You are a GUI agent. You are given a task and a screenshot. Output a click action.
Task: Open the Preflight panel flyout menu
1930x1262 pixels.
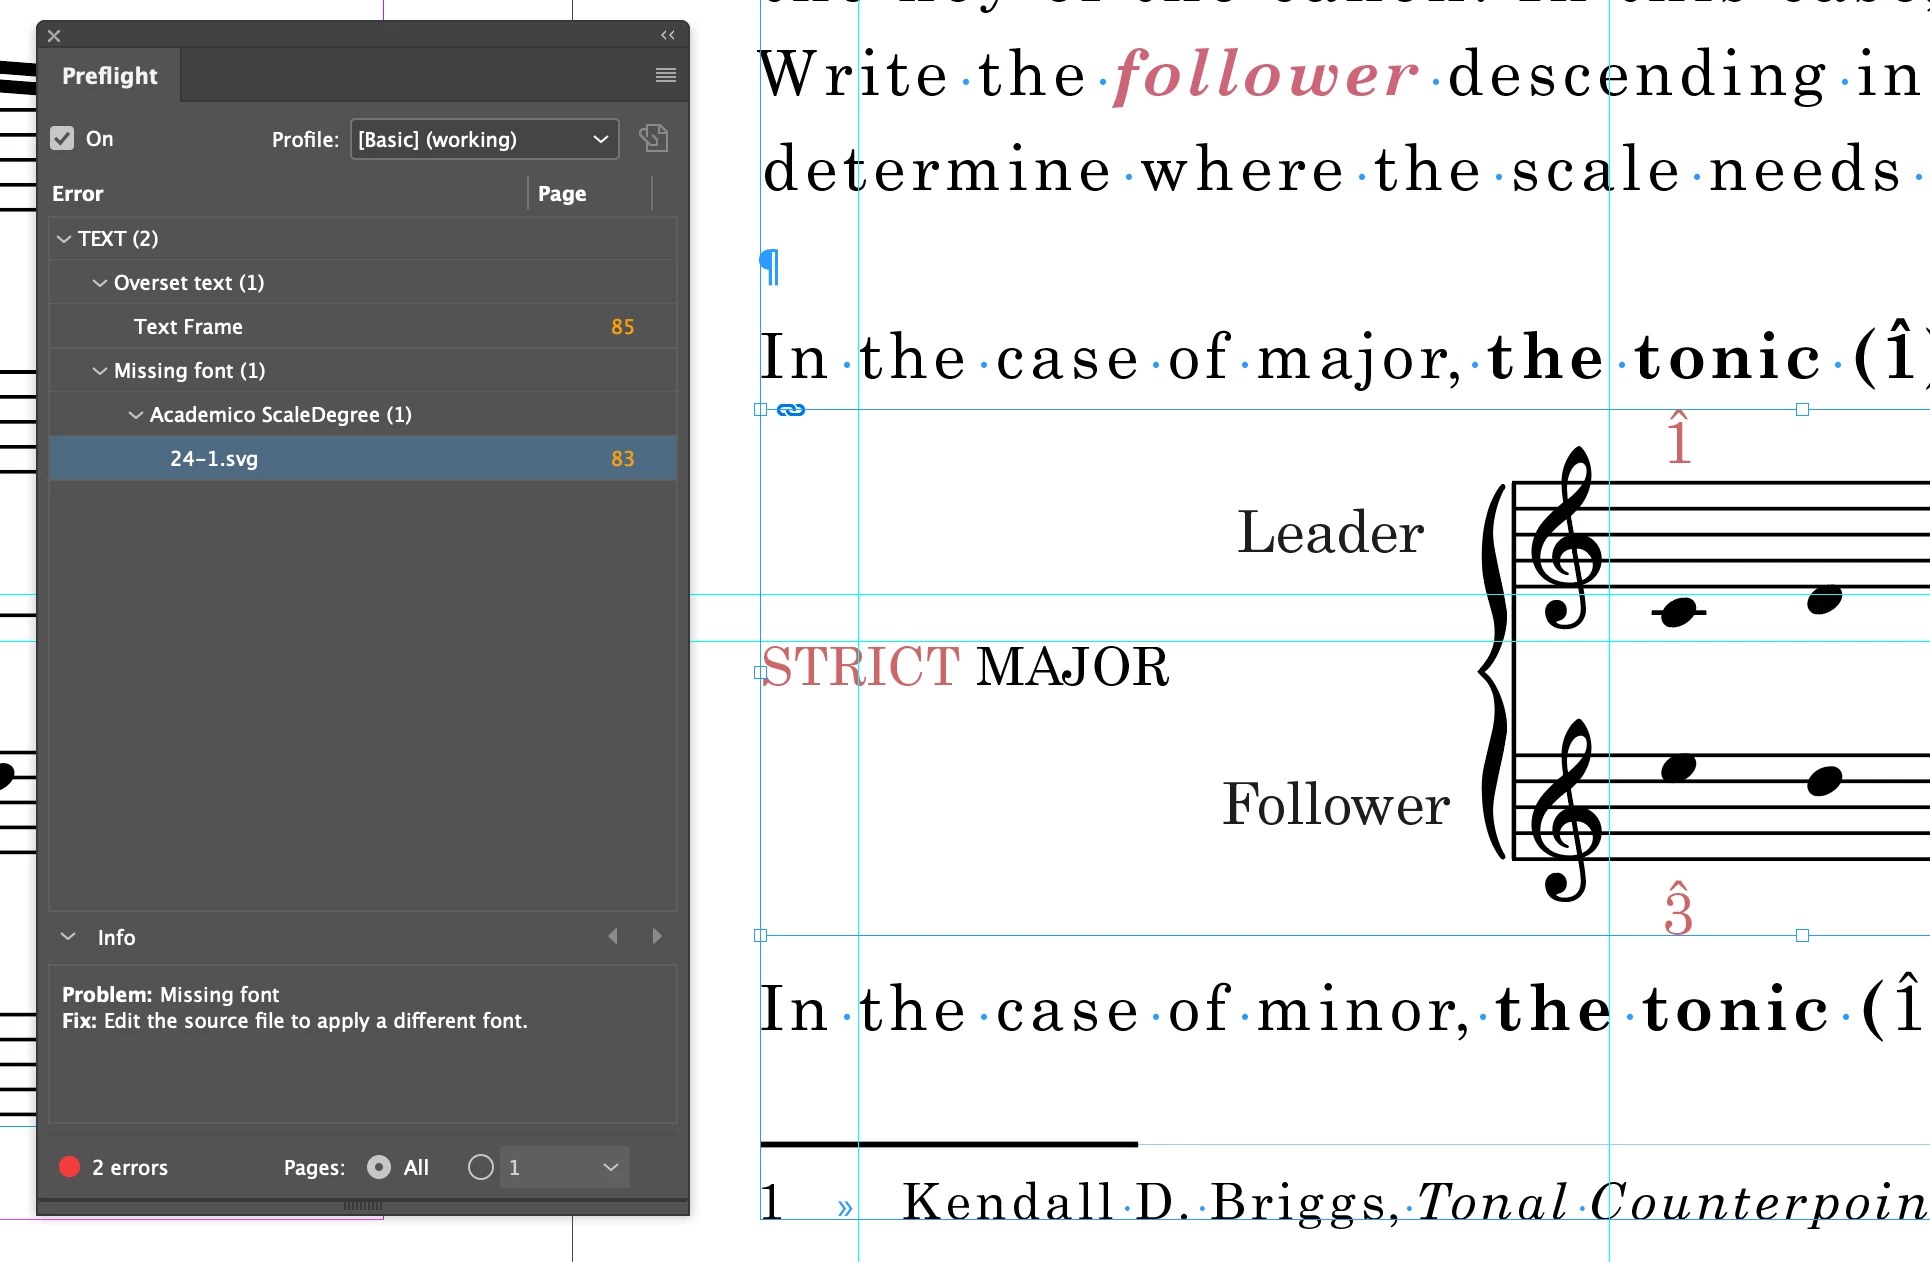coord(665,75)
